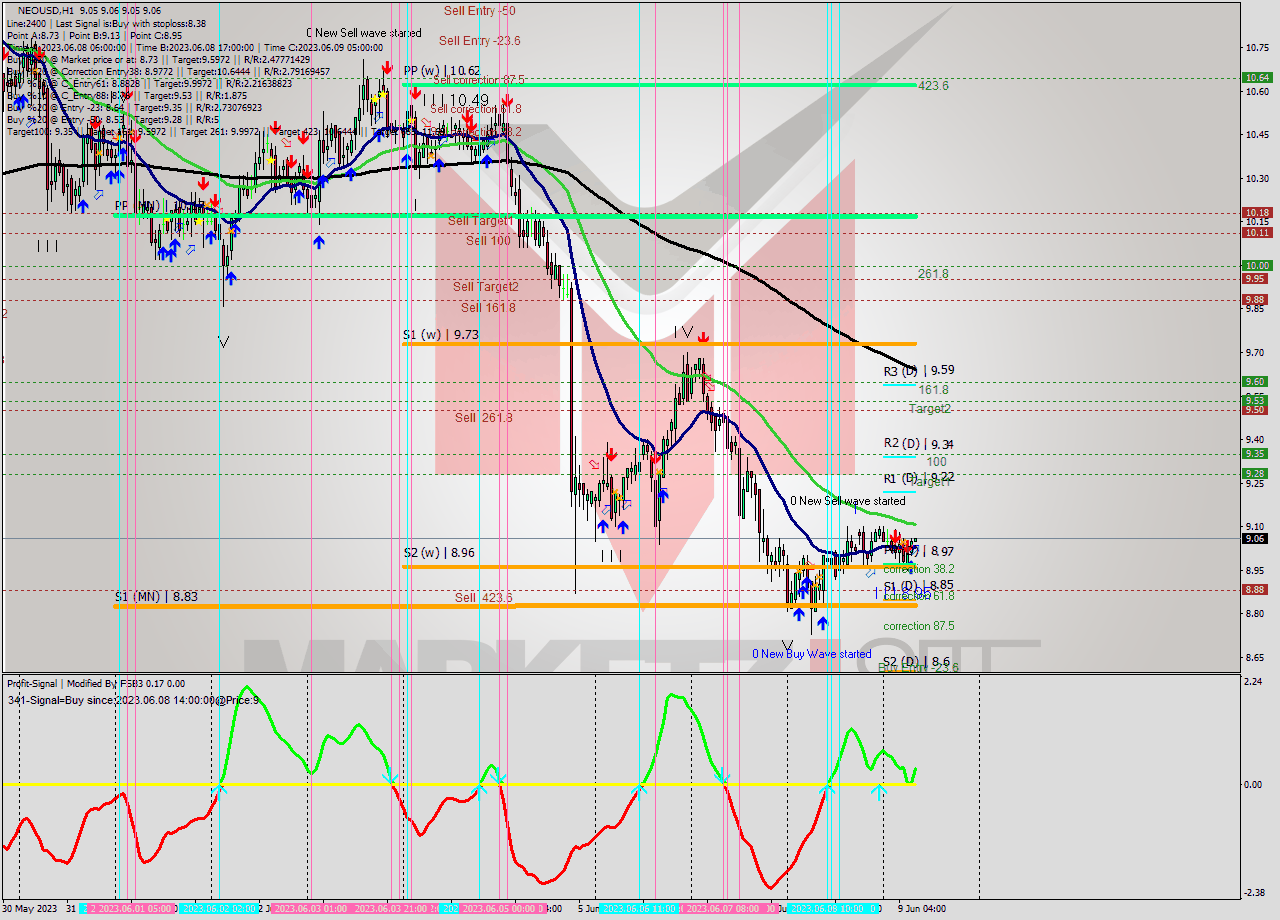Click the red 10.18 price tag
The height and width of the screenshot is (920, 1280).
[1256, 212]
